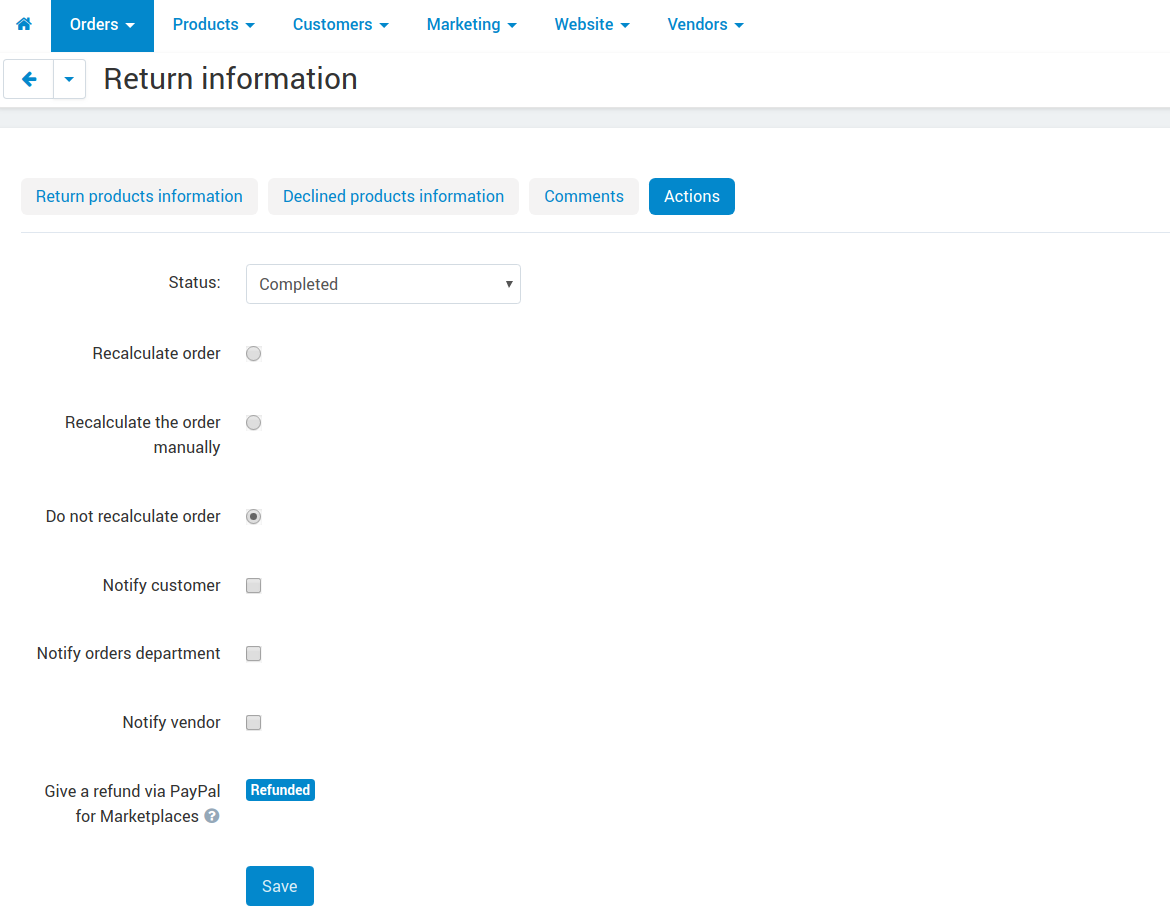Open the Orders menu
This screenshot has width=1170, height=924.
[x=102, y=25]
